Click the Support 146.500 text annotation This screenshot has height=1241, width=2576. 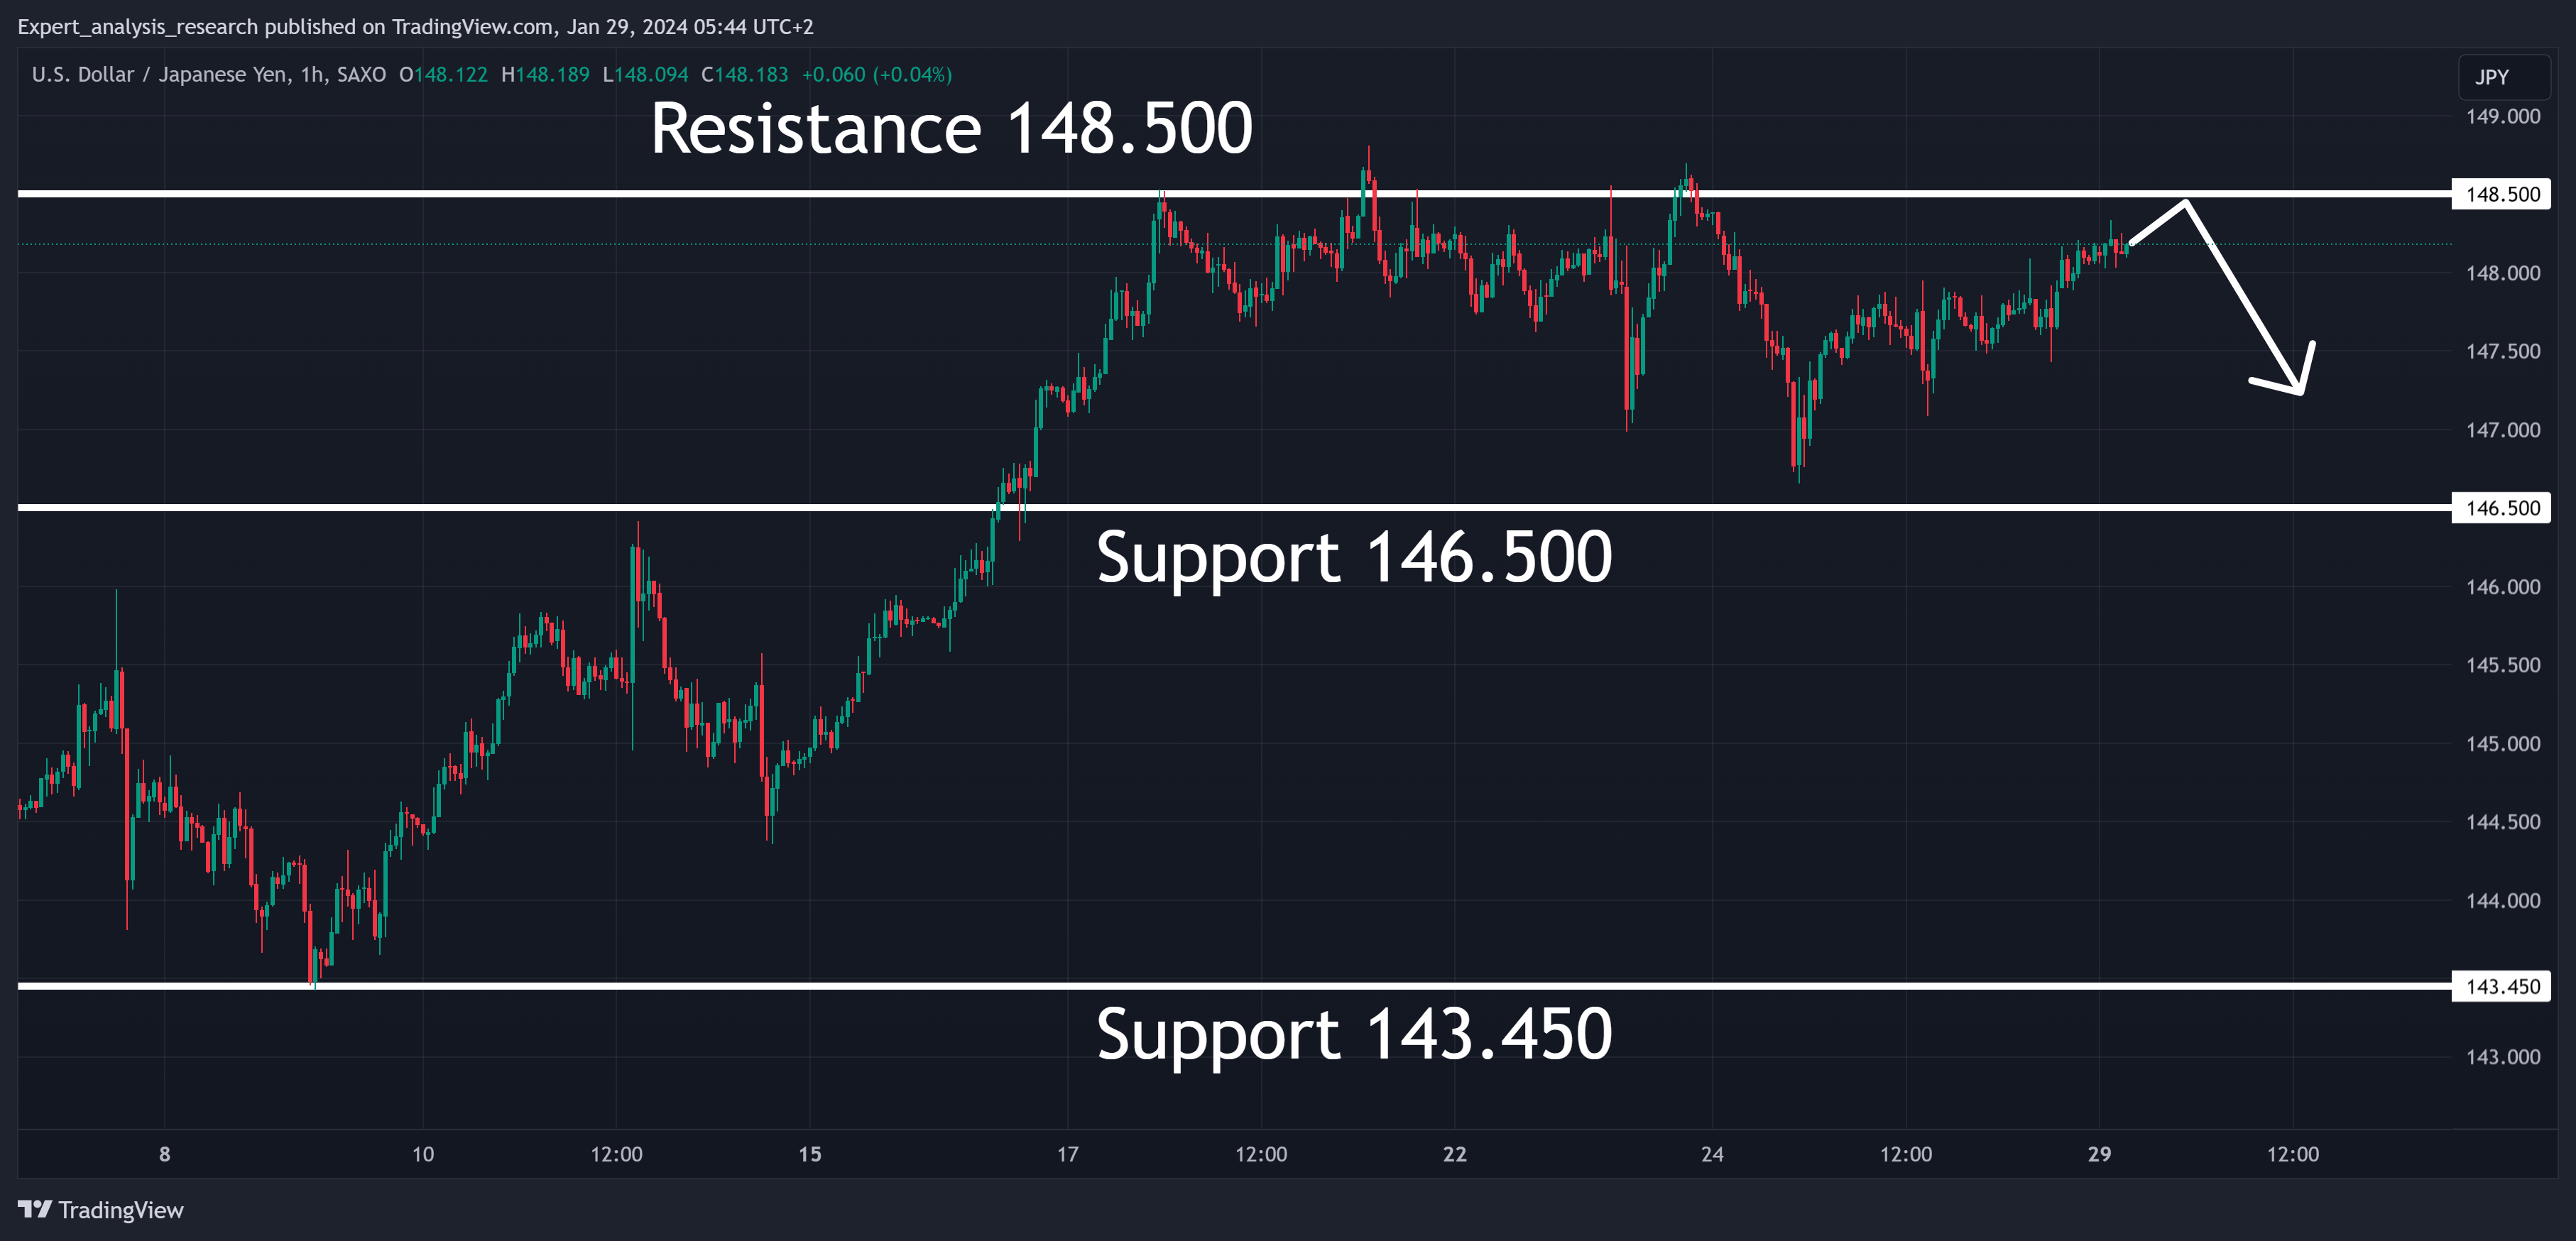[1354, 558]
